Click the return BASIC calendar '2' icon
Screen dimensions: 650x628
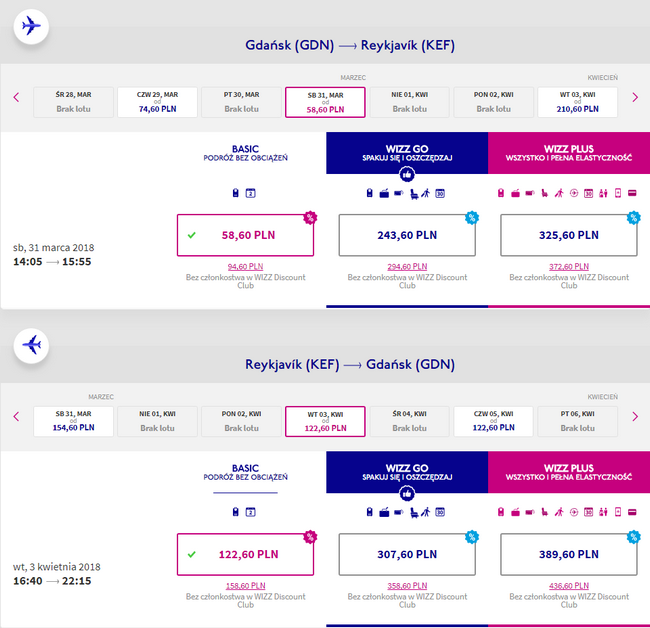[x=250, y=512]
